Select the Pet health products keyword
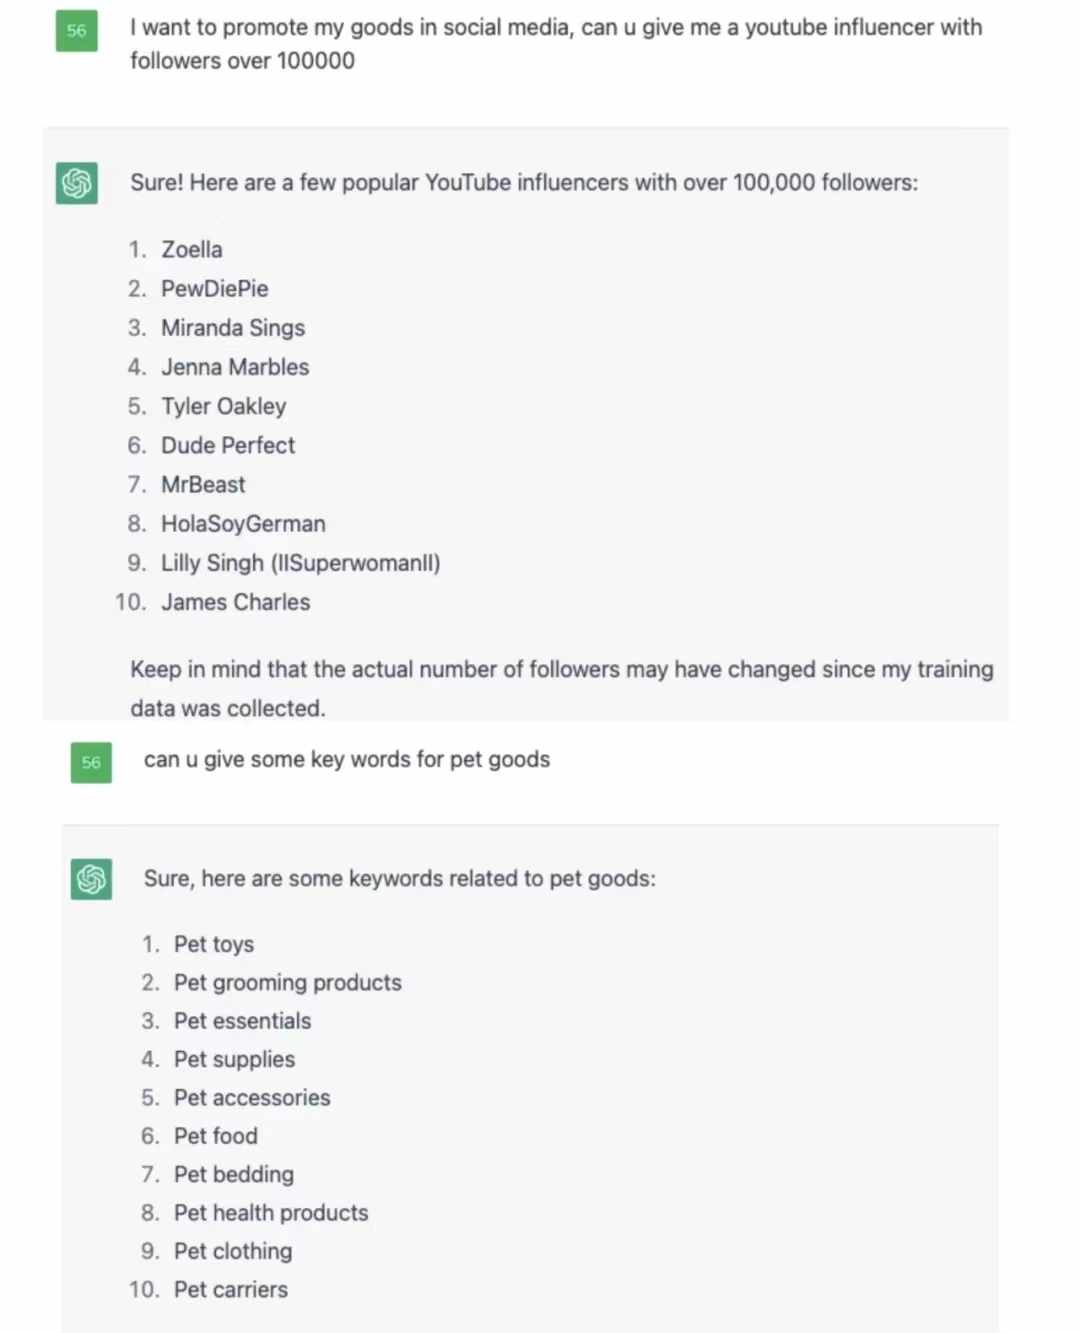Screen dimensions: 1080x1333 click(x=271, y=1213)
